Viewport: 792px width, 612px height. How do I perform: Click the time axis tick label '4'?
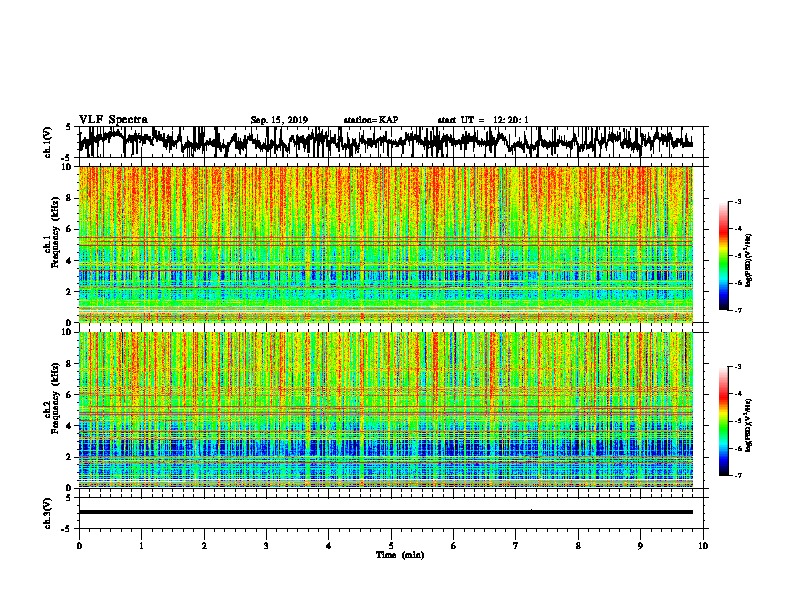(329, 546)
